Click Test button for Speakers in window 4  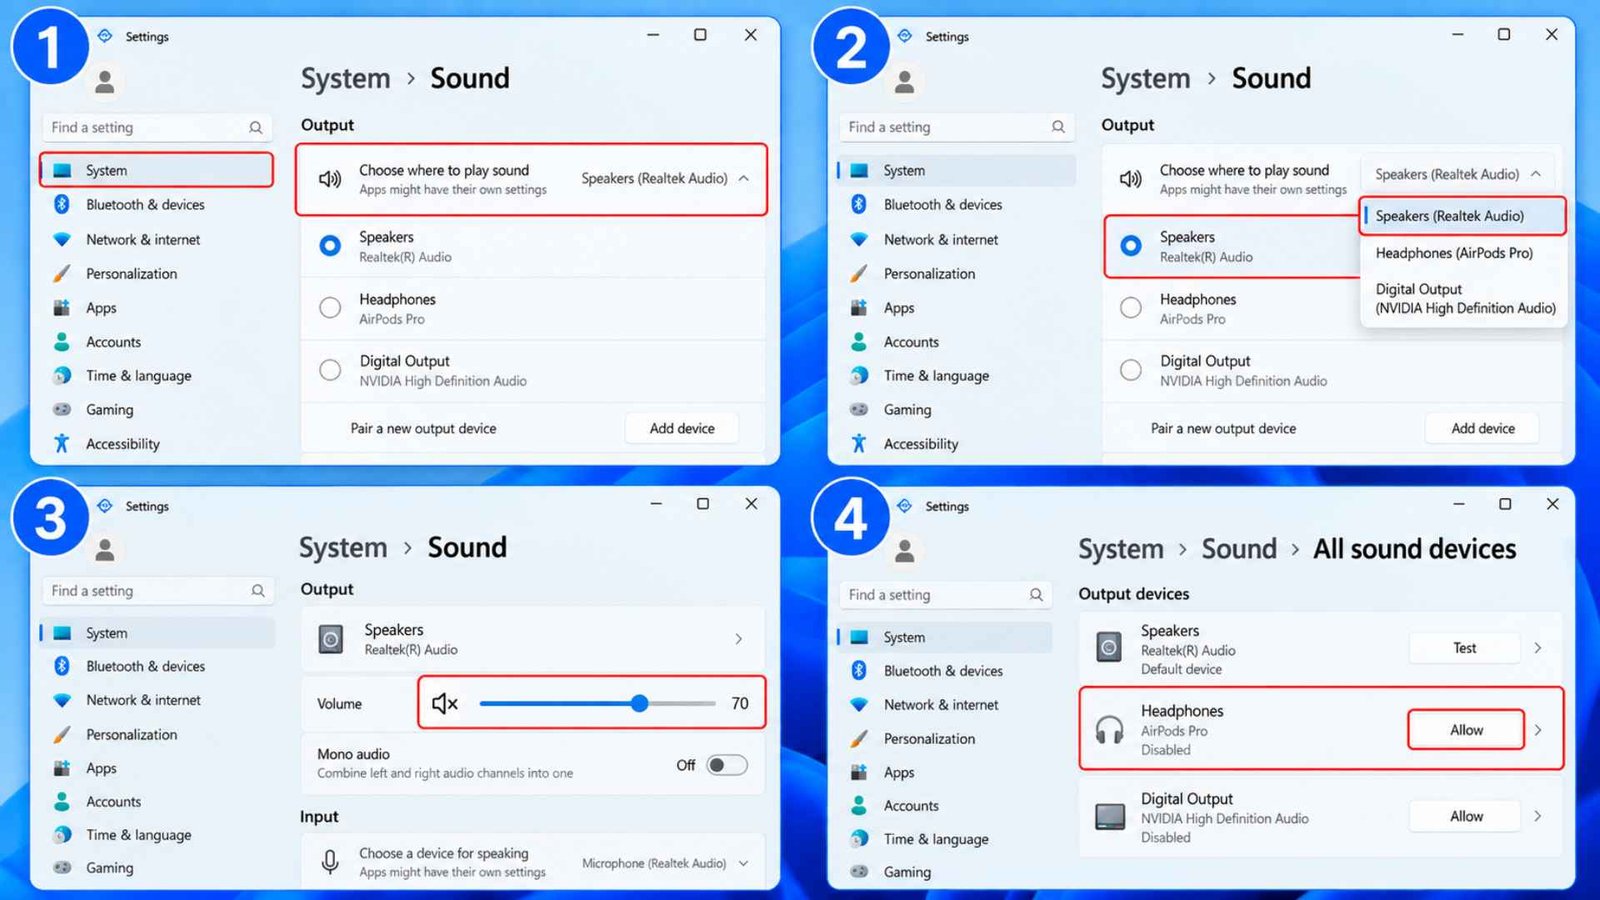click(1464, 648)
